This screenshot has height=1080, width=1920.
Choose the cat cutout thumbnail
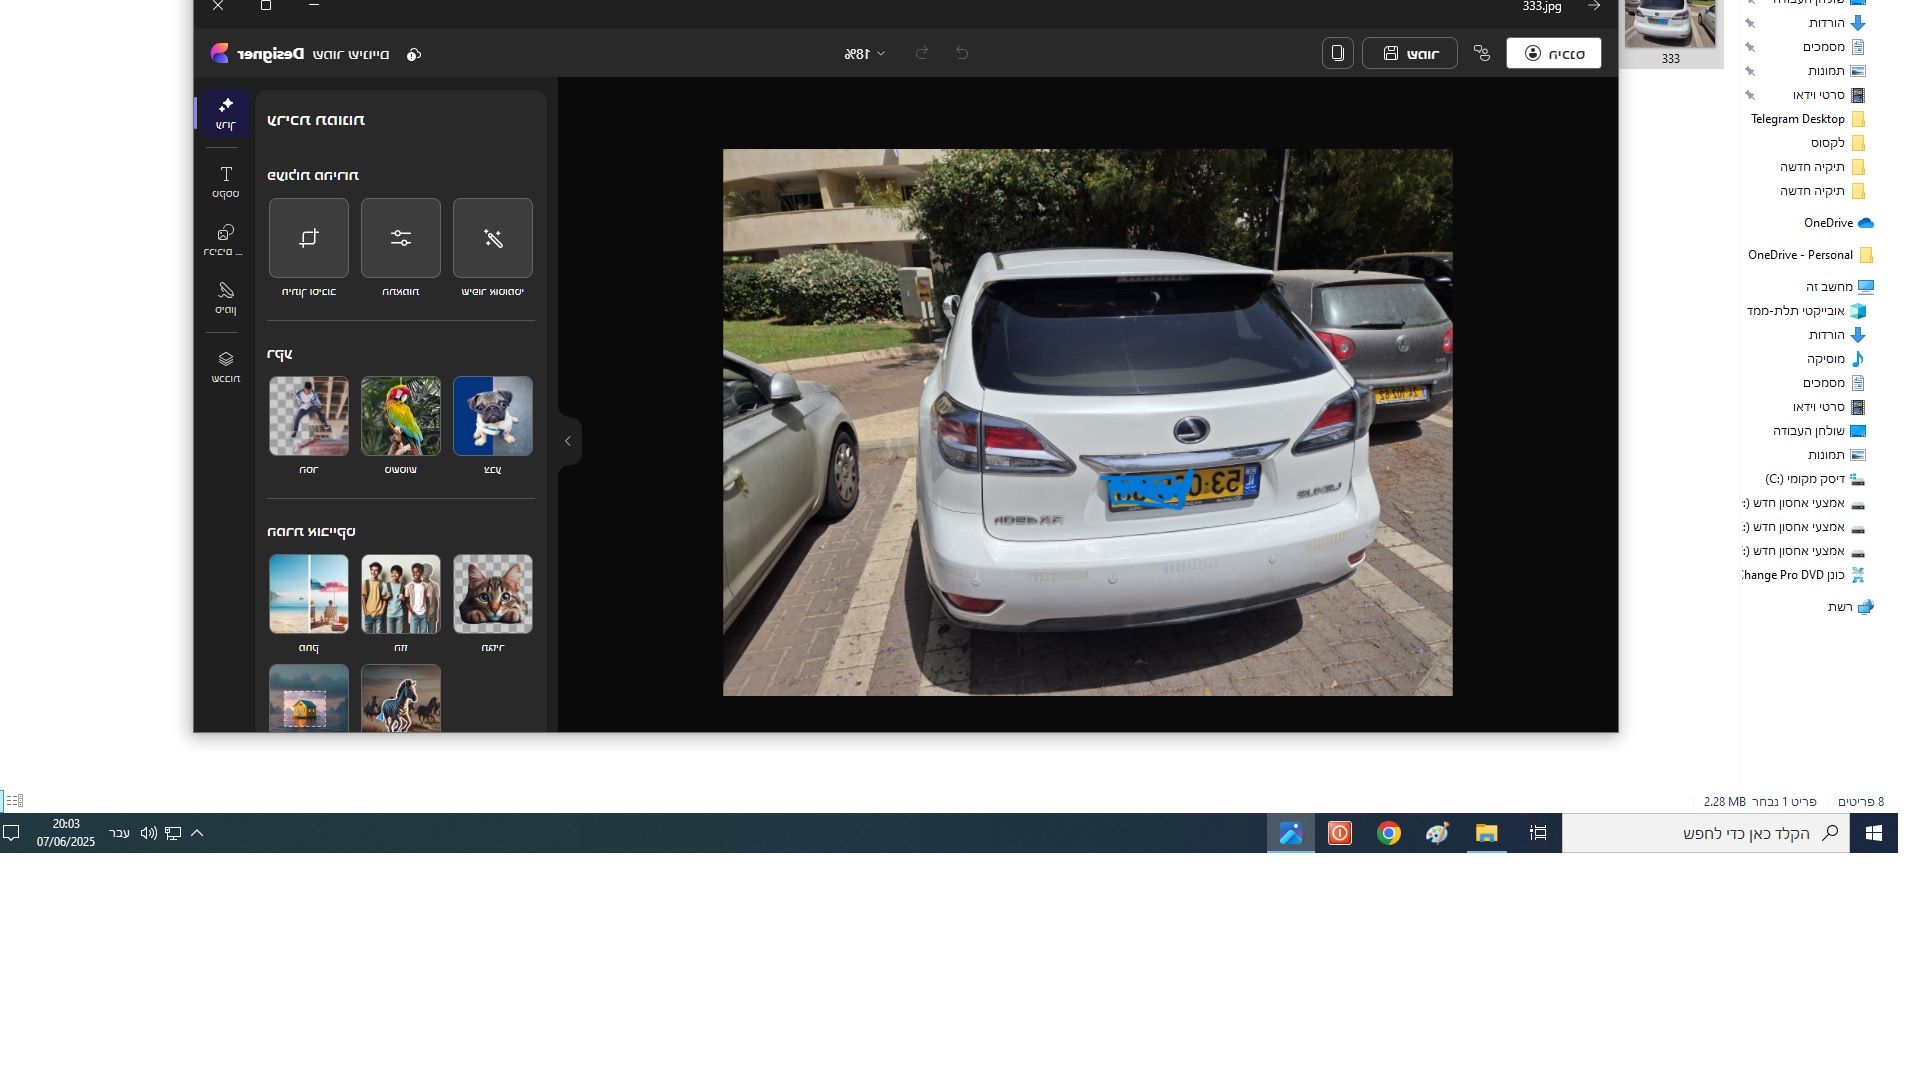493,594
